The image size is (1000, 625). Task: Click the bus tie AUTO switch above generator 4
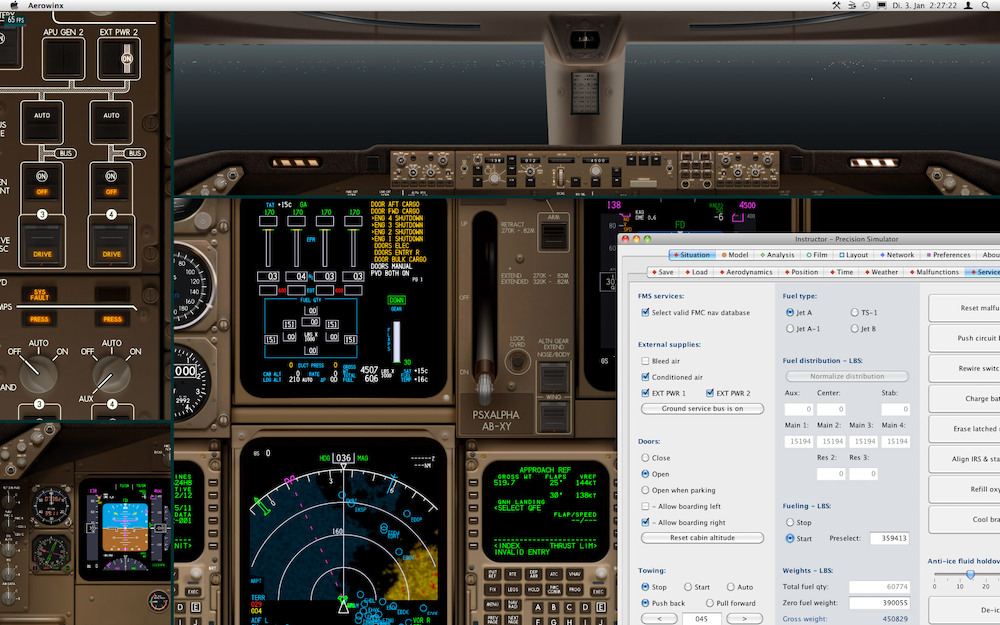coord(112,122)
